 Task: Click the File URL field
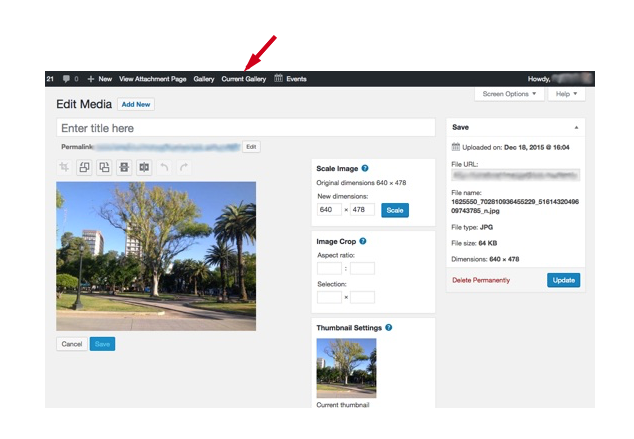(x=516, y=175)
